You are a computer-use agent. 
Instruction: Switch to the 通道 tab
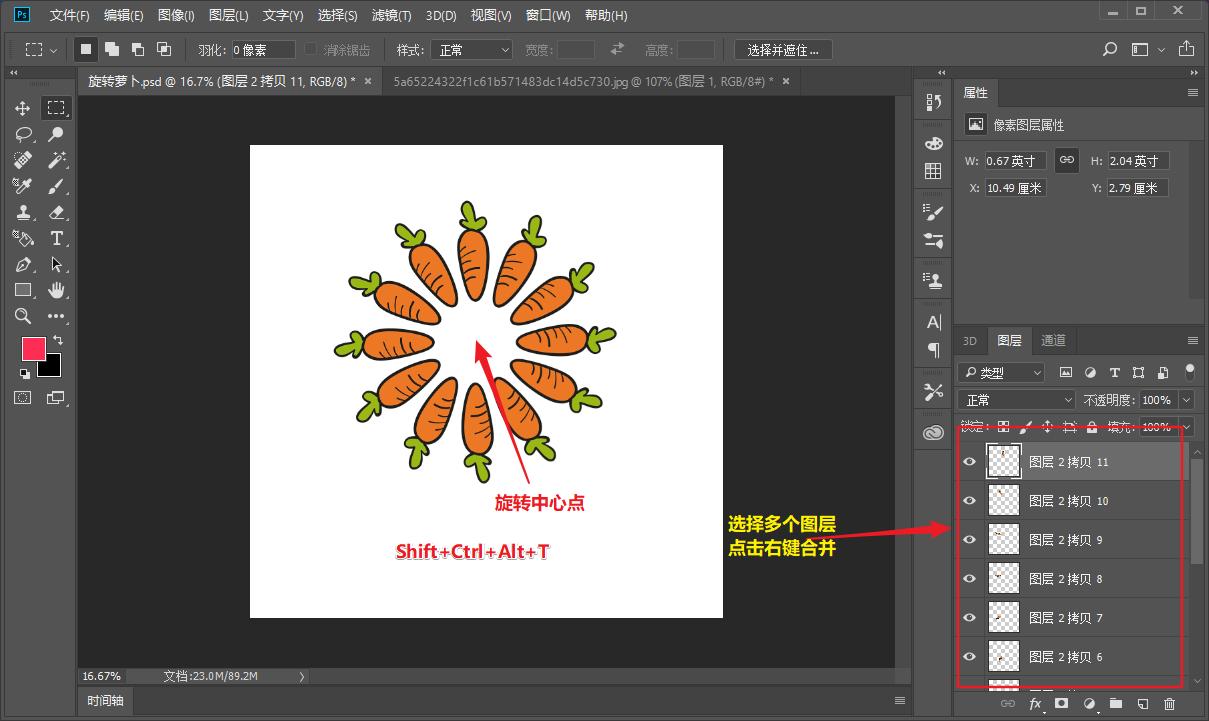1053,341
